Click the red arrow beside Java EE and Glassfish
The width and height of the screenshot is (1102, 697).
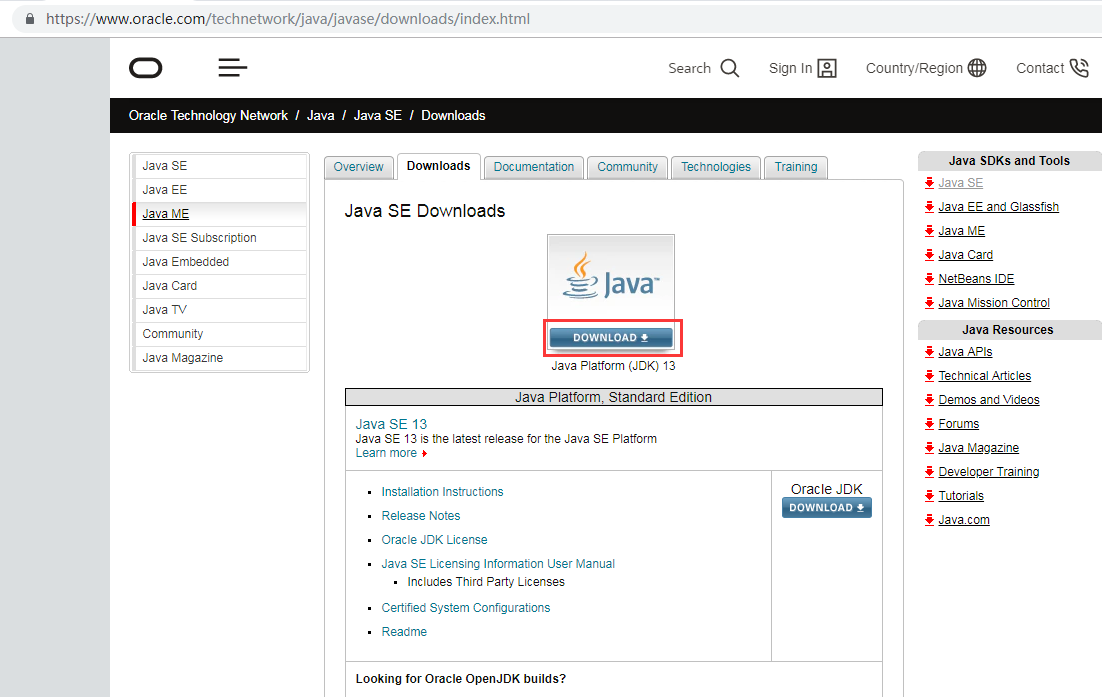(930, 207)
